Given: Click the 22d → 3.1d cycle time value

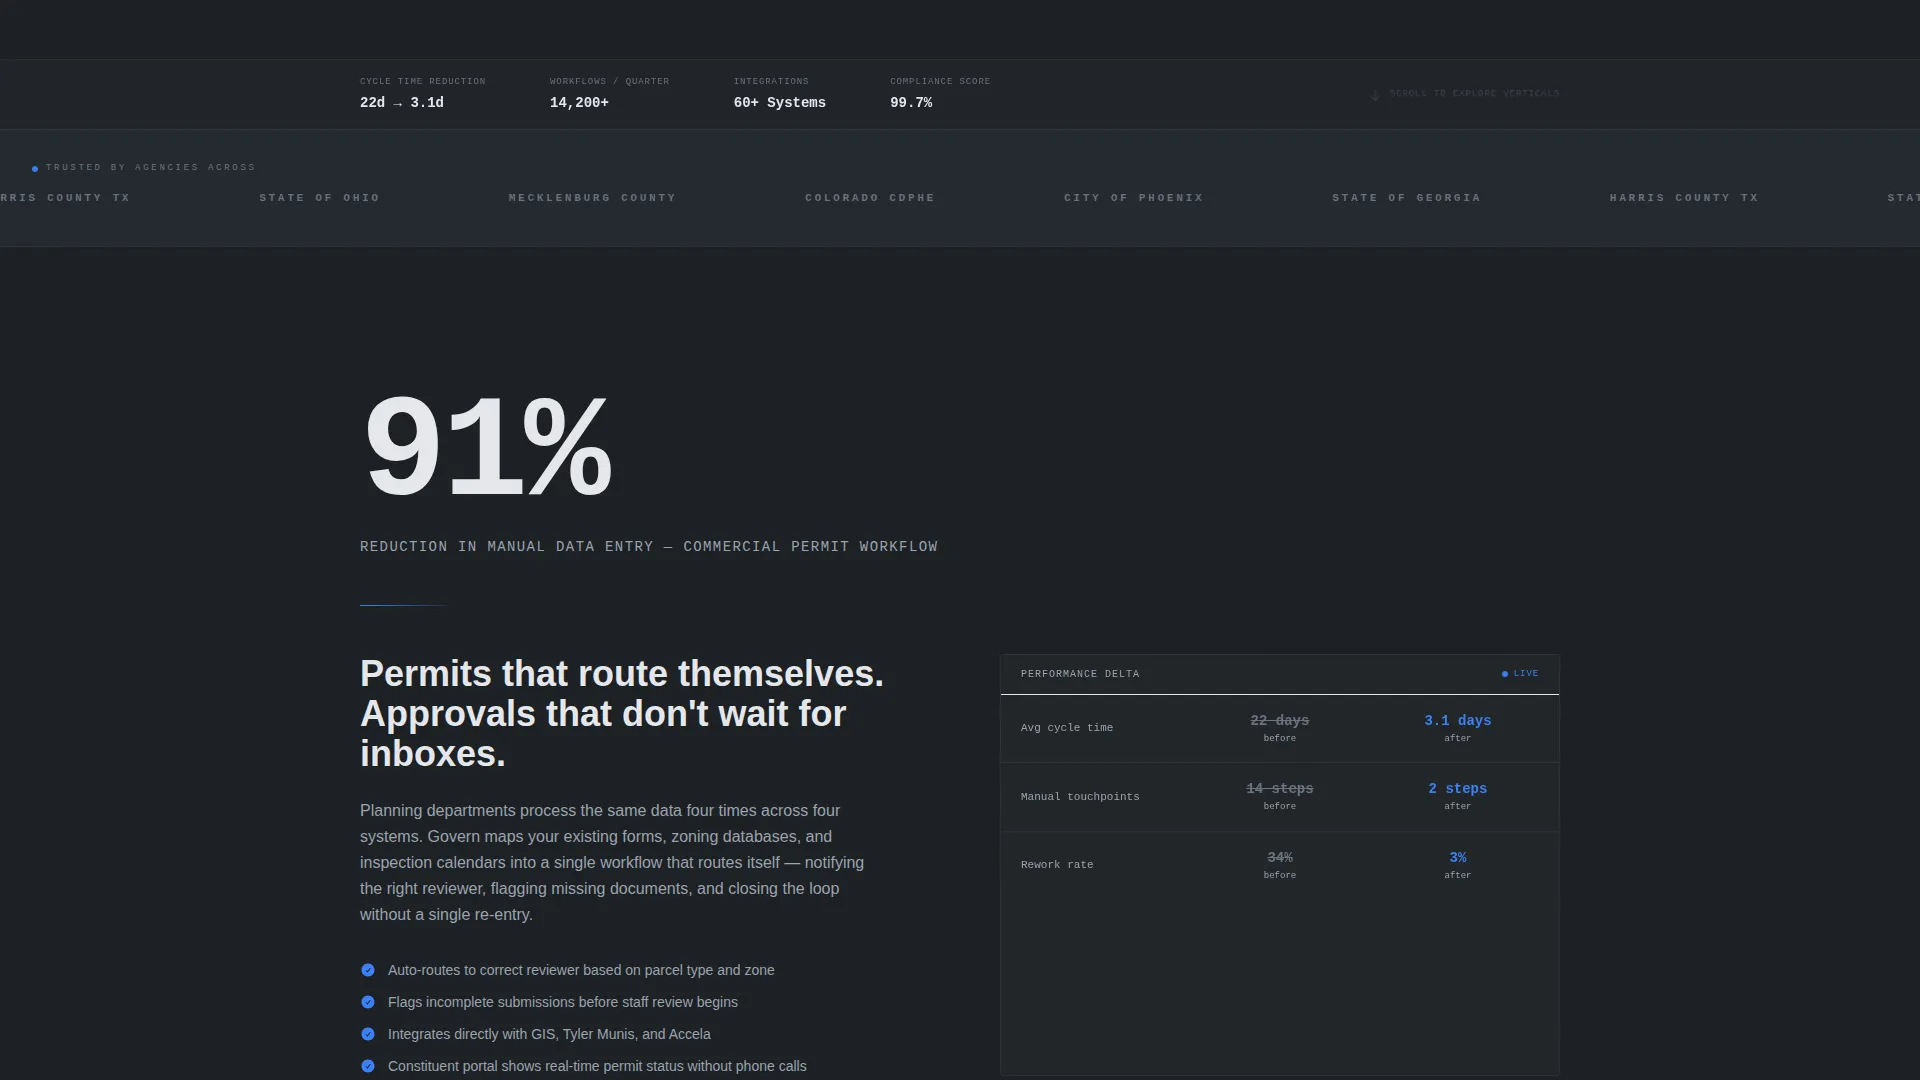Looking at the screenshot, I should pyautogui.click(x=402, y=103).
